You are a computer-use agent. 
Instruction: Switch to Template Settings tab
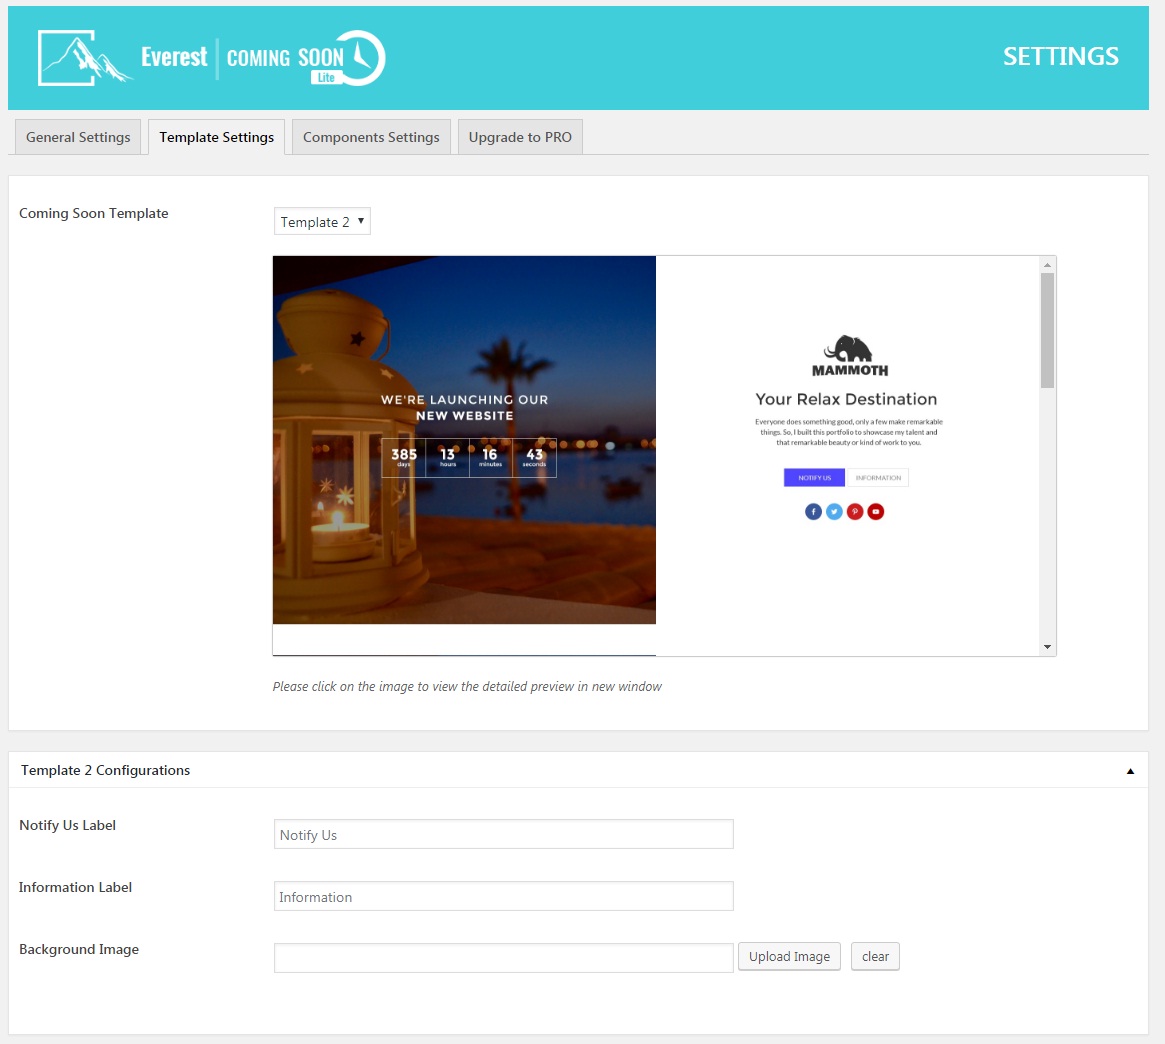coord(216,137)
